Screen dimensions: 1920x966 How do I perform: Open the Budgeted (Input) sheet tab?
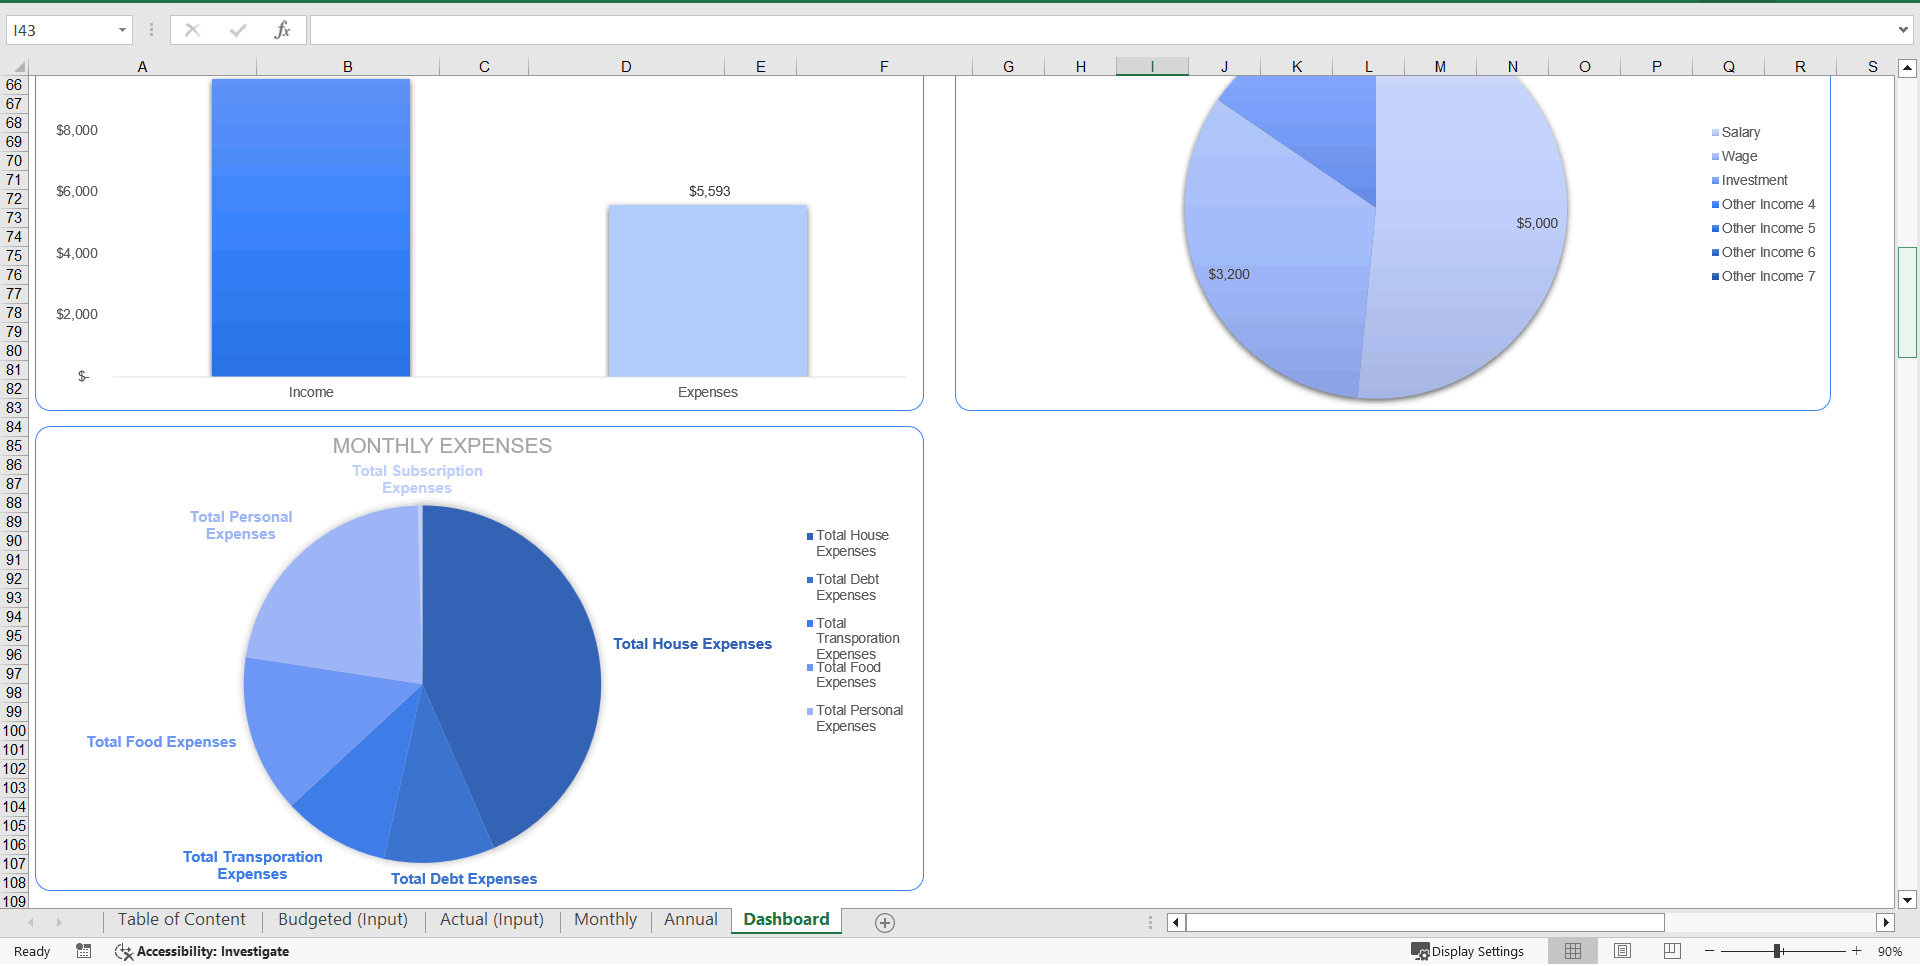(x=343, y=919)
